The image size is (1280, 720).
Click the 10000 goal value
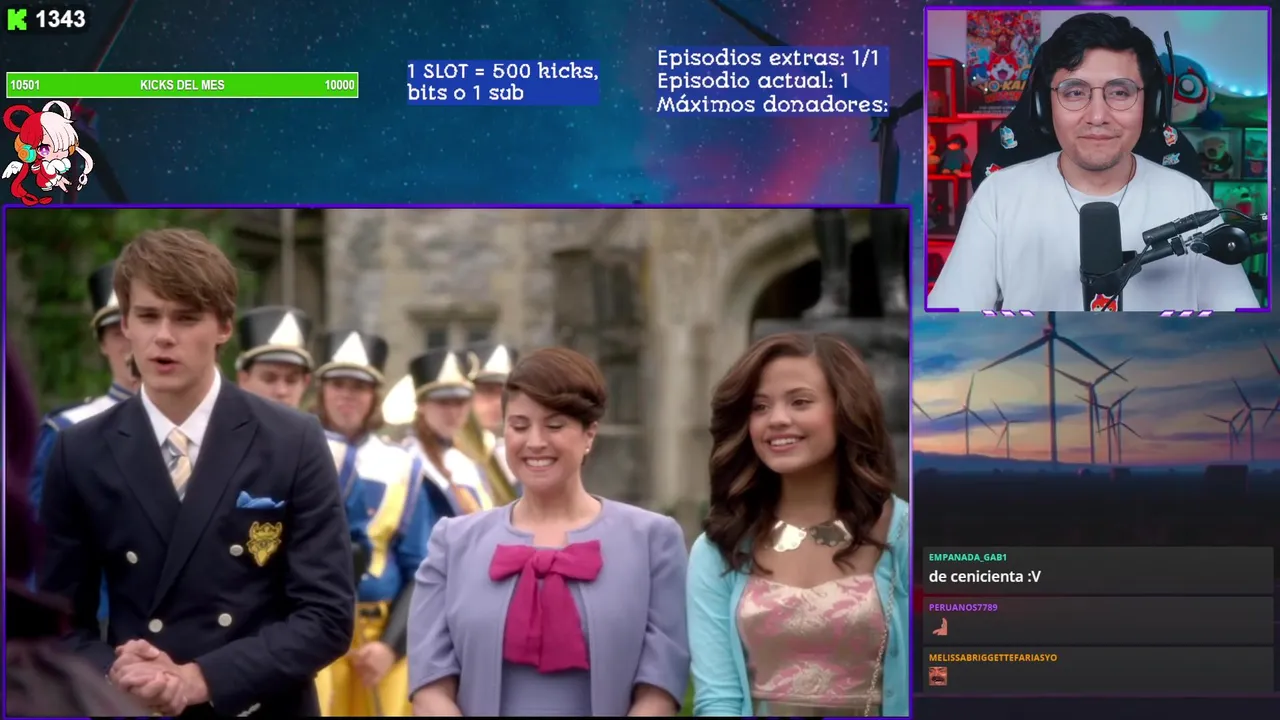(x=339, y=85)
